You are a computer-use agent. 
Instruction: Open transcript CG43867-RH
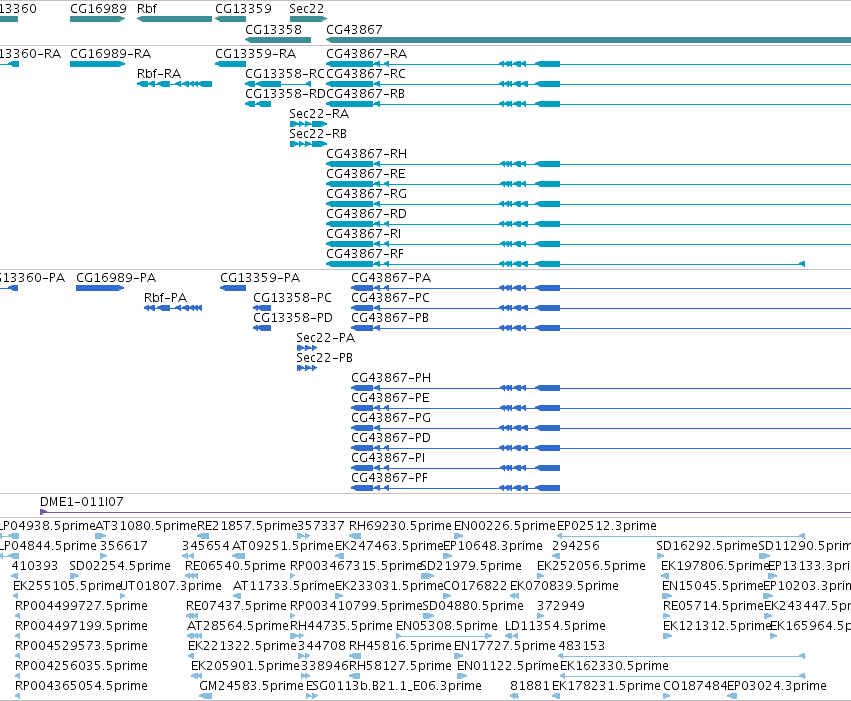click(x=366, y=154)
